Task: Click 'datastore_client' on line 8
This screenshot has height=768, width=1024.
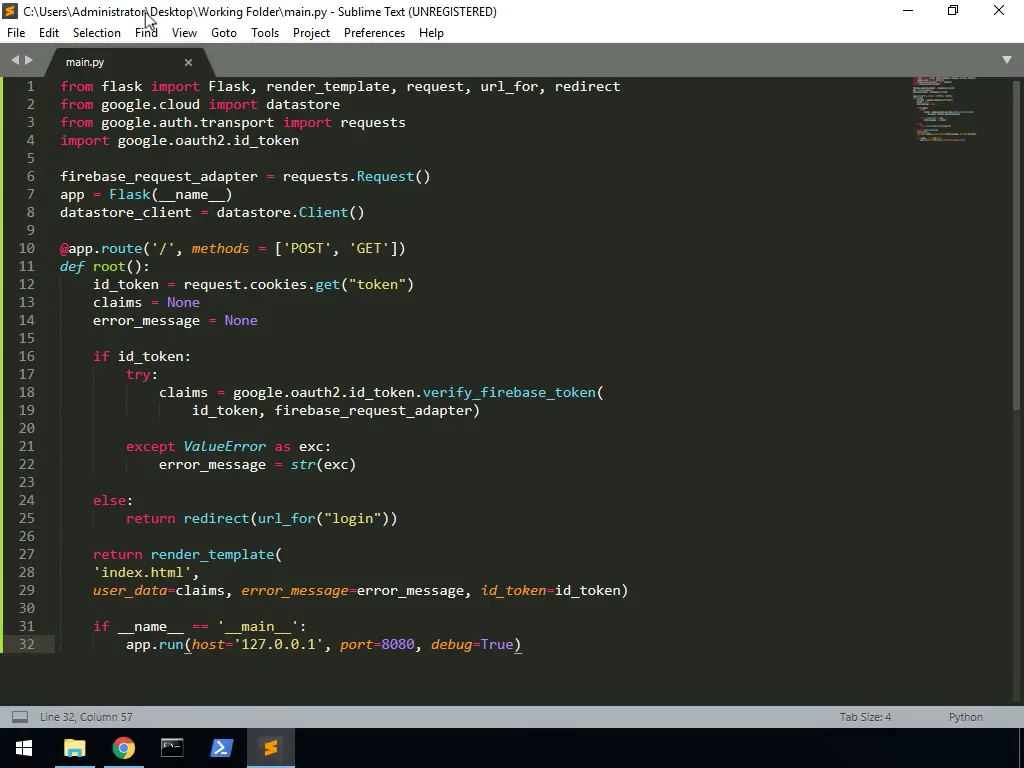Action: pos(126,212)
